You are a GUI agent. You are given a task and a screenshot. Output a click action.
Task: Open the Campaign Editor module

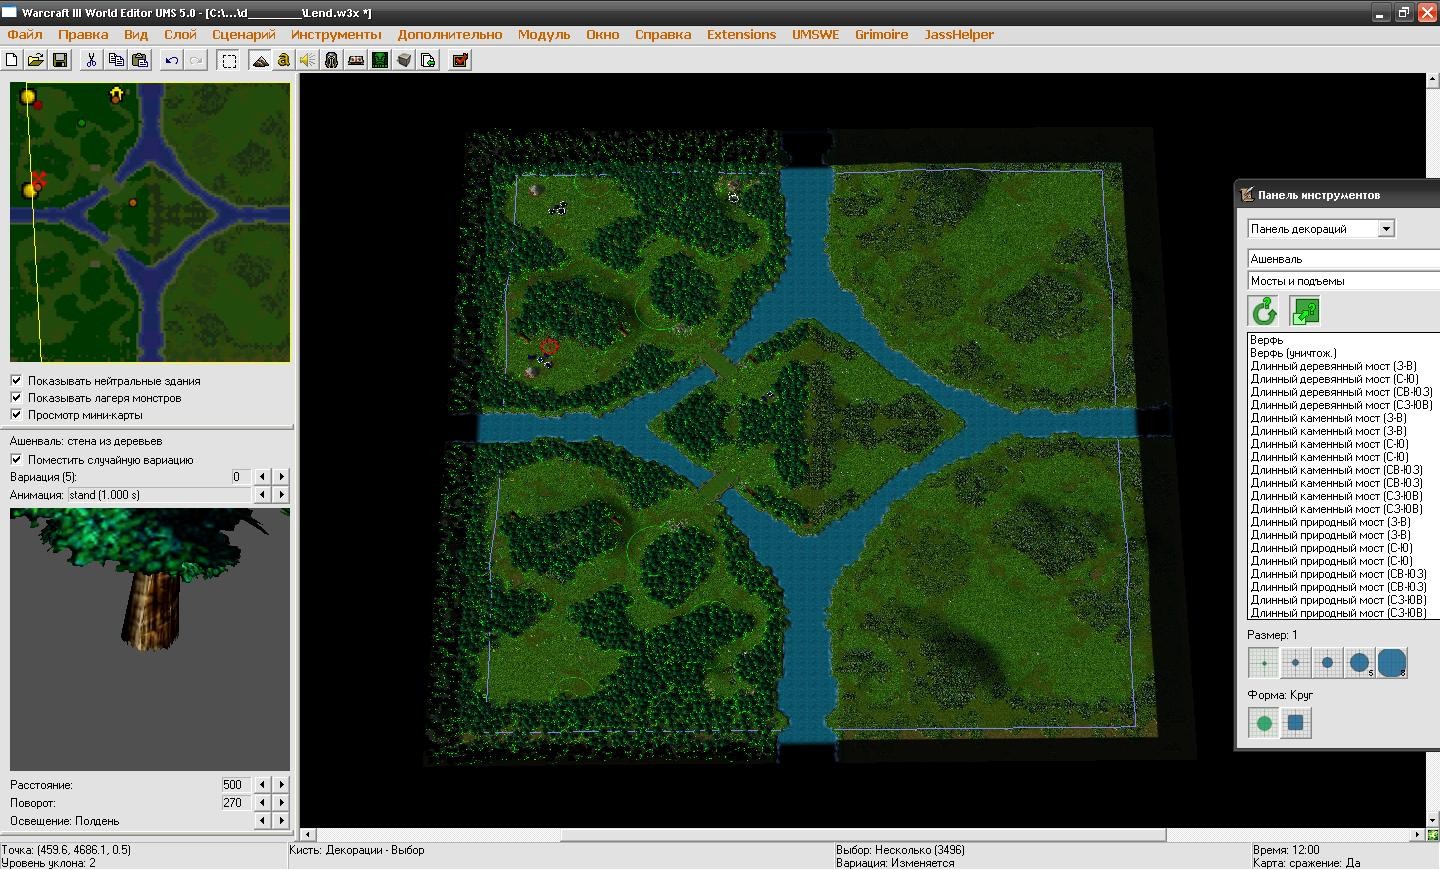[x=356, y=60]
